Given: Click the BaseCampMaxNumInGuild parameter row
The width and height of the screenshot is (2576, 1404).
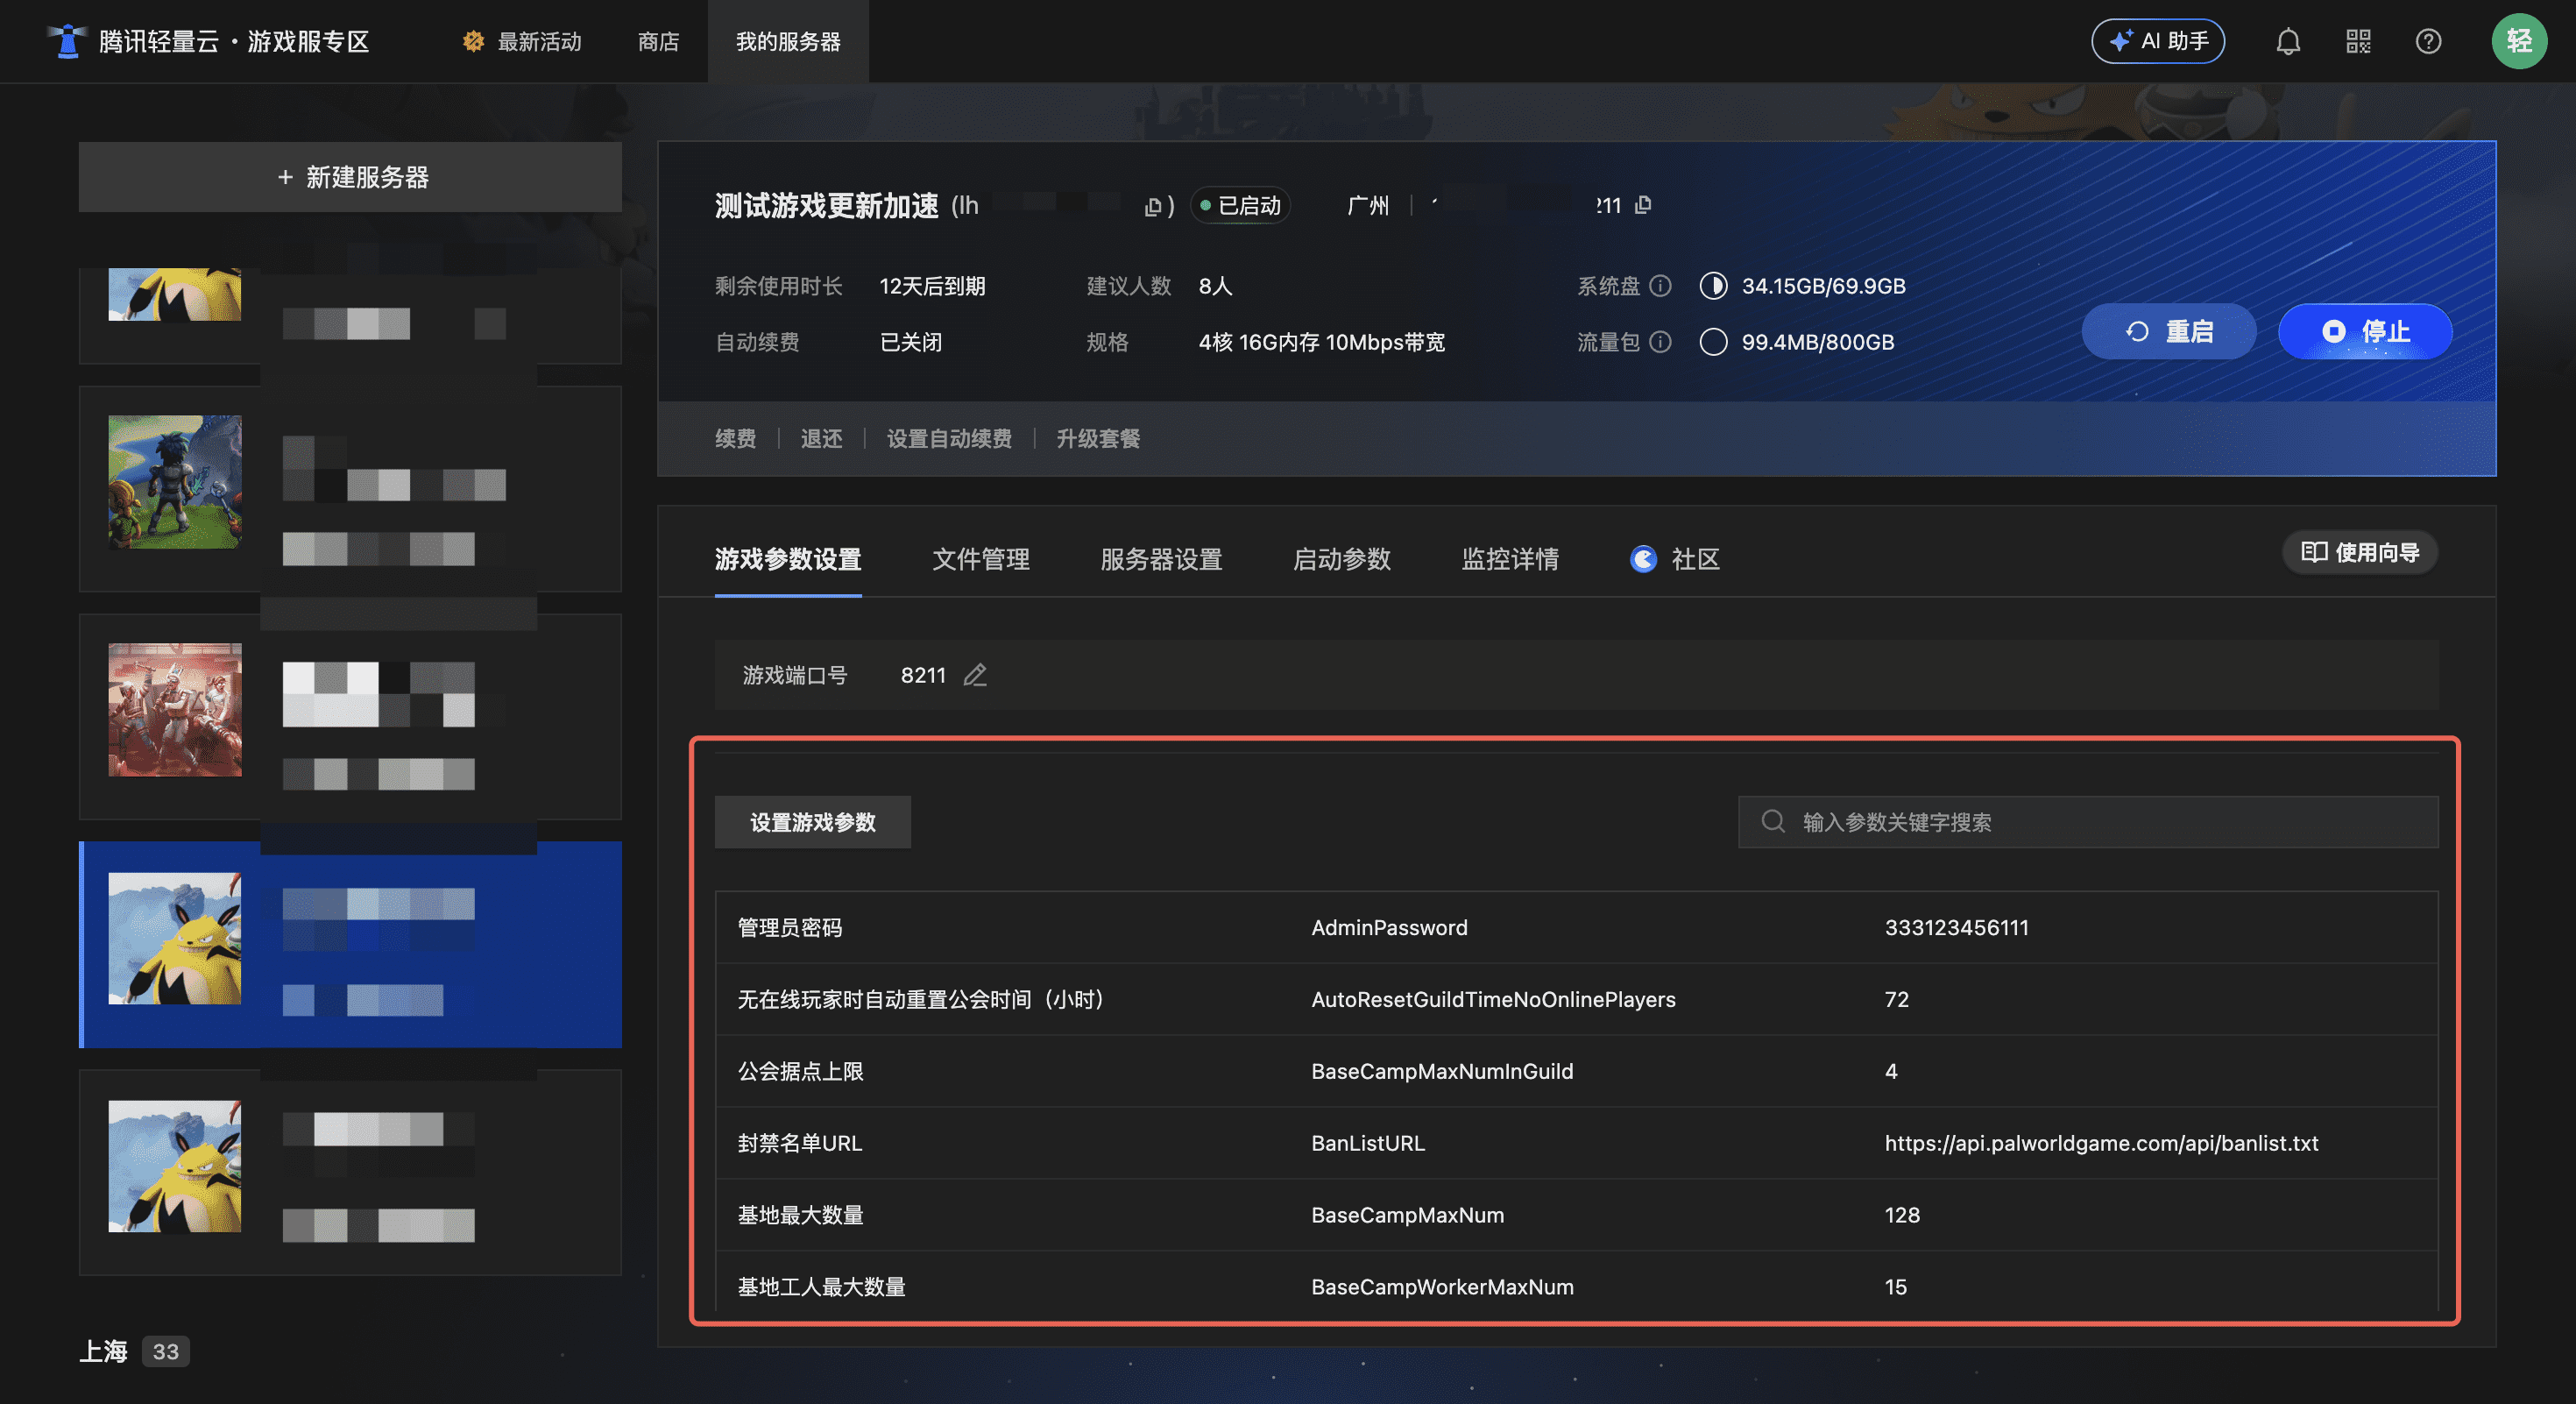Looking at the screenshot, I should click(1576, 1071).
